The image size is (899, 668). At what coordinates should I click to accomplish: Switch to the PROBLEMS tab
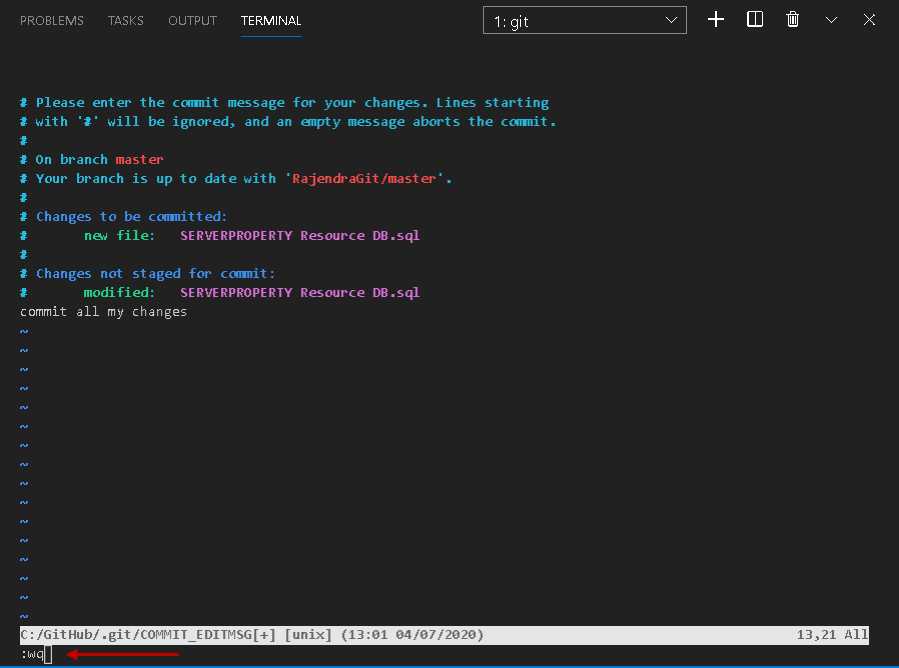coord(52,21)
